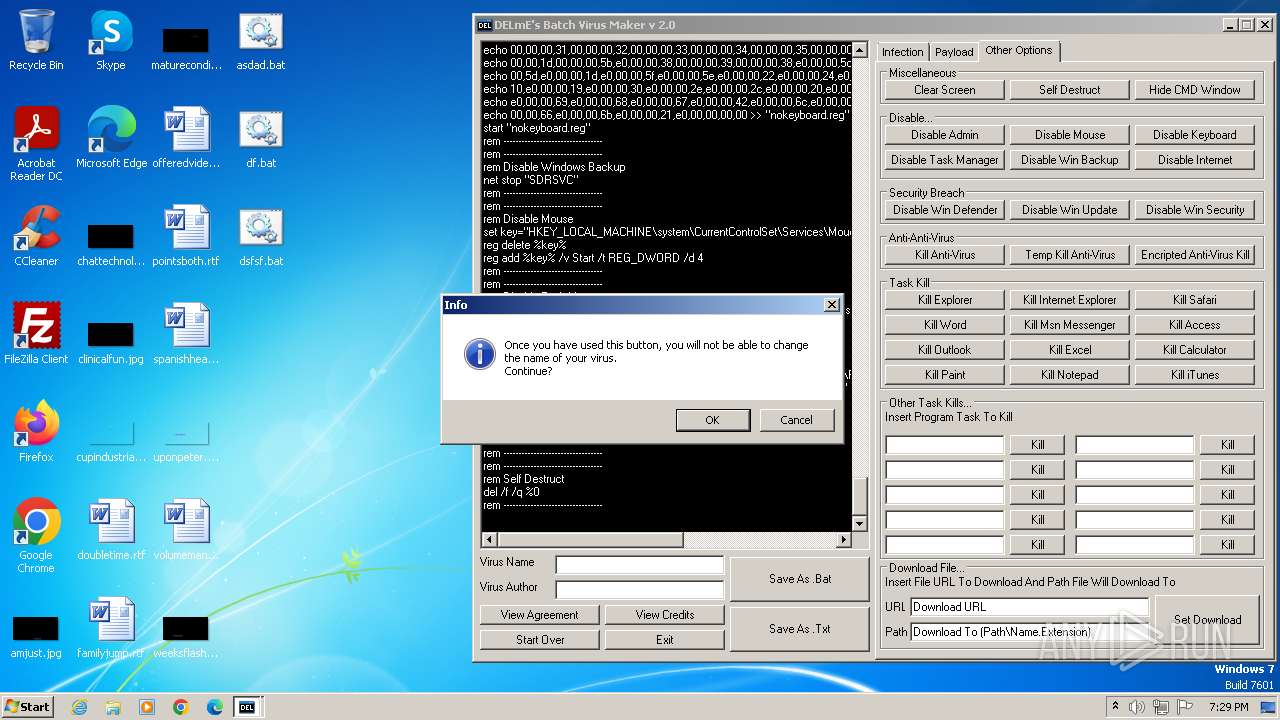Launch Firefox desktop shortcut
Viewport: 1280px width, 720px height.
[x=36, y=432]
